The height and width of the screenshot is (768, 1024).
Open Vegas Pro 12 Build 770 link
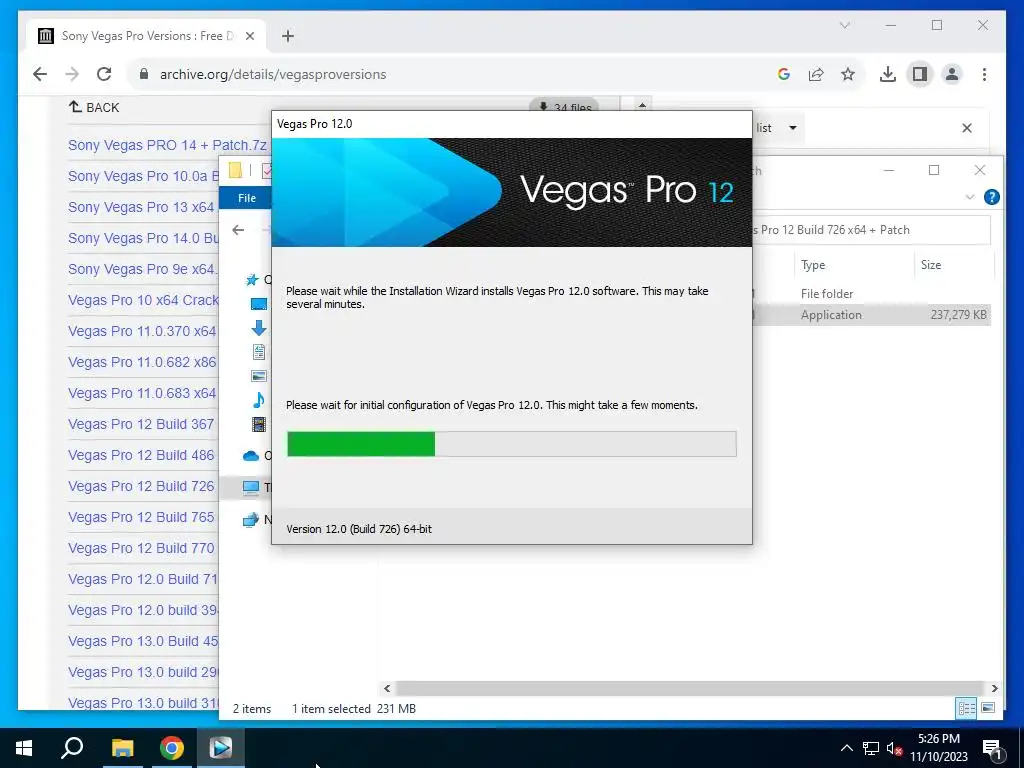click(x=141, y=549)
